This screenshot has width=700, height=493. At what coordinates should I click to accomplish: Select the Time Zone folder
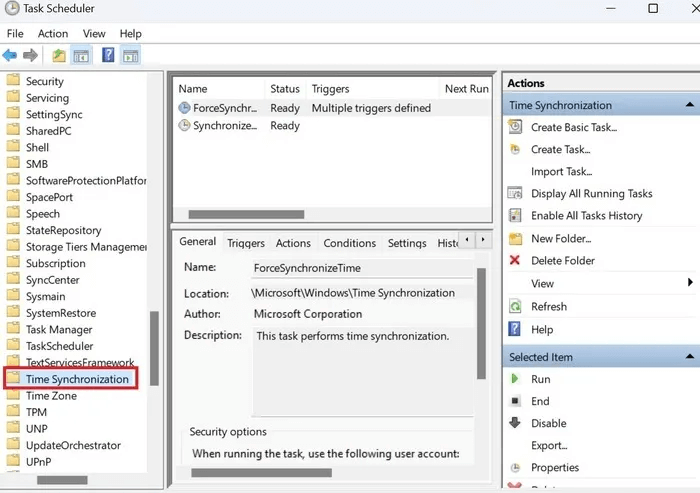pyautogui.click(x=51, y=396)
